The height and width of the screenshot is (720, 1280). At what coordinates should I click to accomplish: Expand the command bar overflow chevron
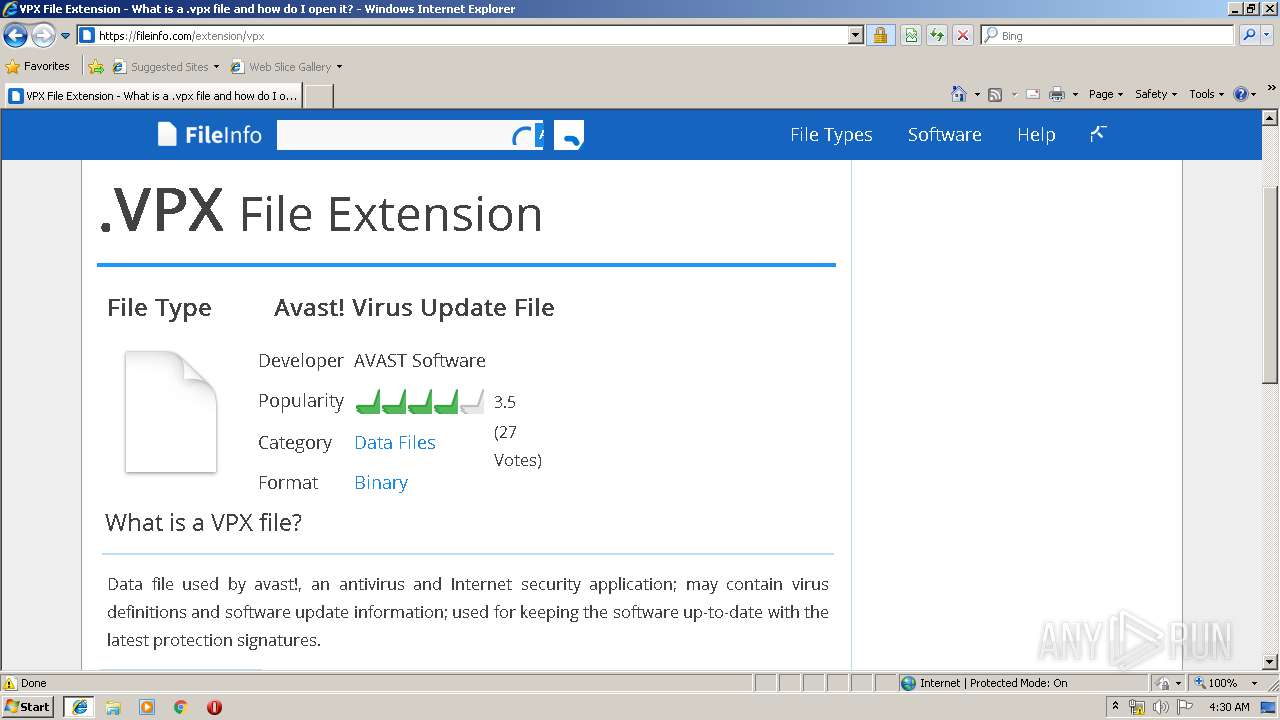tap(1272, 88)
